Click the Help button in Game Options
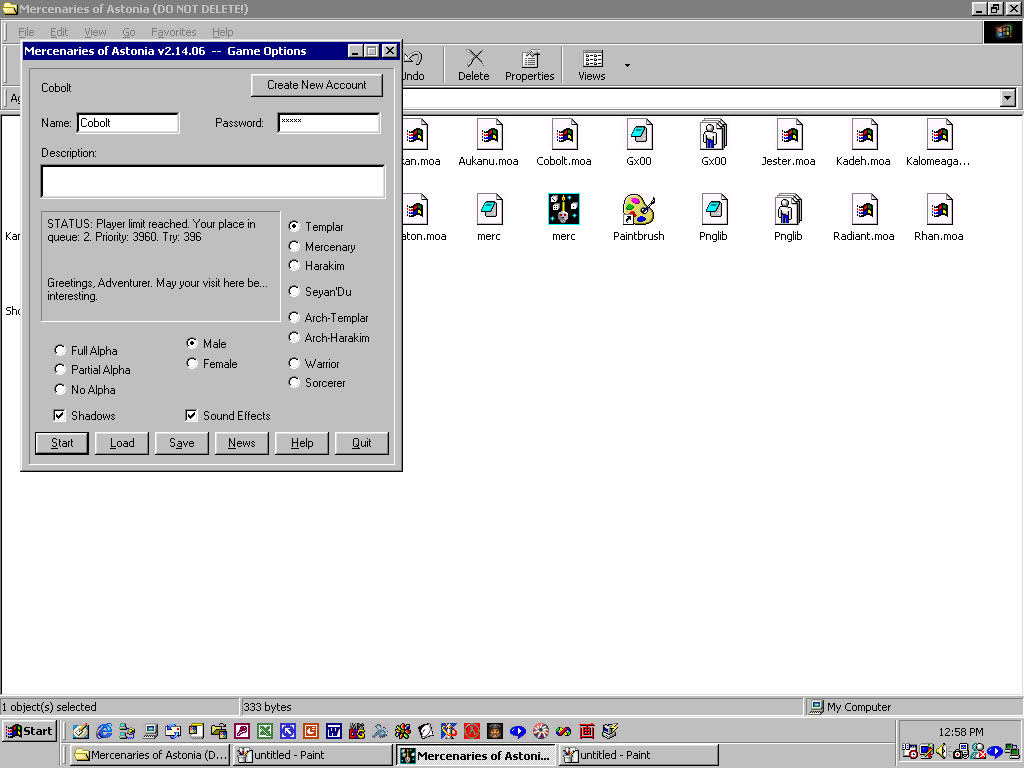Image resolution: width=1024 pixels, height=768 pixels. (x=302, y=443)
